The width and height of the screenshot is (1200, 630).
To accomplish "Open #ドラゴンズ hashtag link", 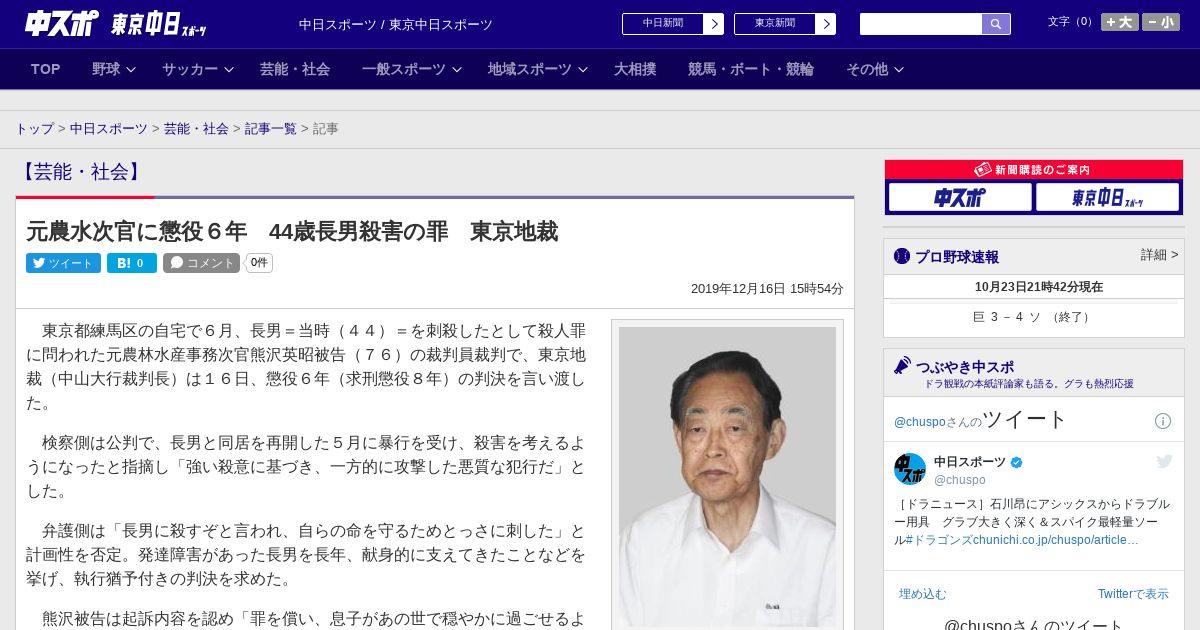I will 940,540.
